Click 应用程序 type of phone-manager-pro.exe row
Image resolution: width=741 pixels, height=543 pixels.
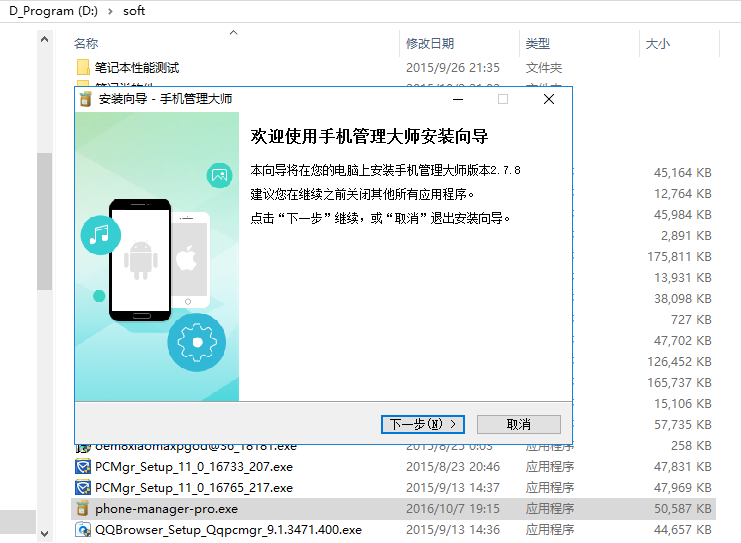pyautogui.click(x=550, y=509)
